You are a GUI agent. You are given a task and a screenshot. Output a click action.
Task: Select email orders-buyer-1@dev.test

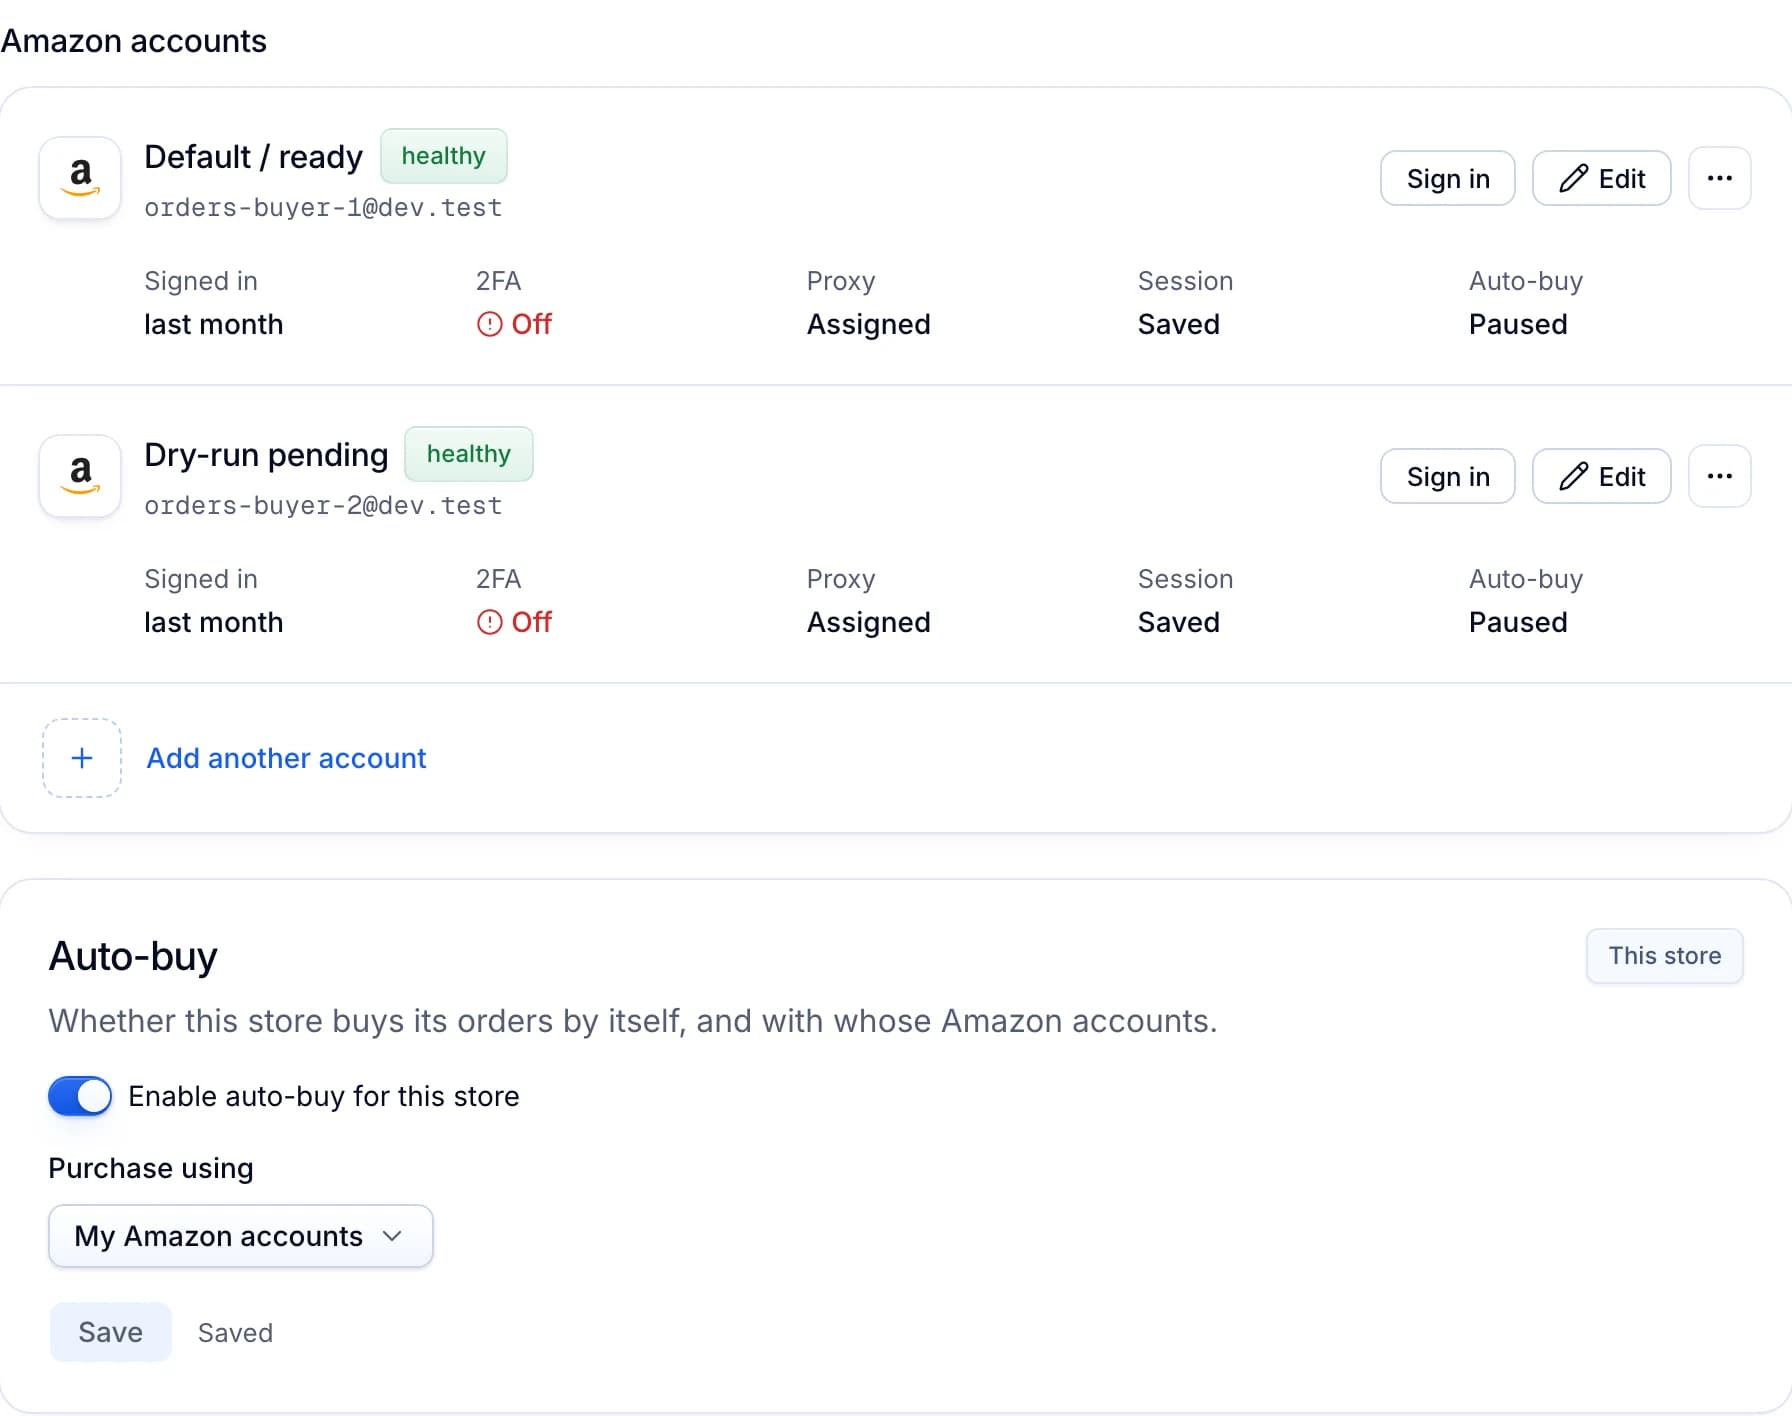point(323,207)
